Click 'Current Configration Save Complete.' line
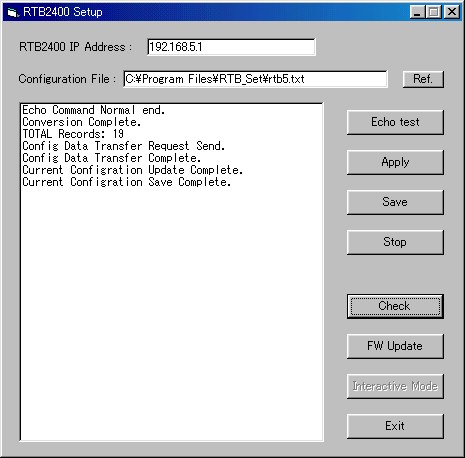This screenshot has width=465, height=458. pos(126,182)
